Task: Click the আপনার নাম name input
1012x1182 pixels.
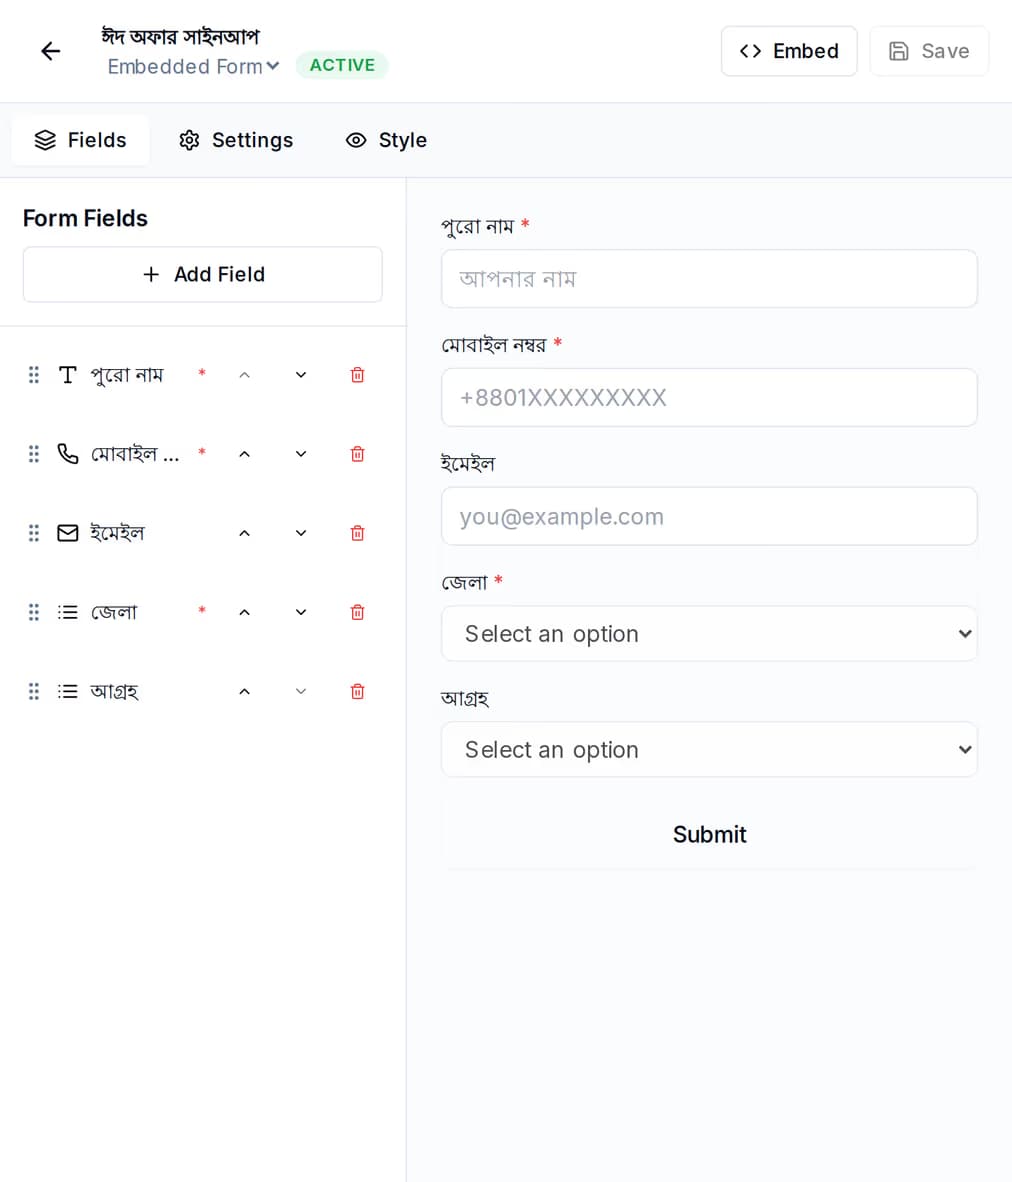Action: [x=709, y=279]
